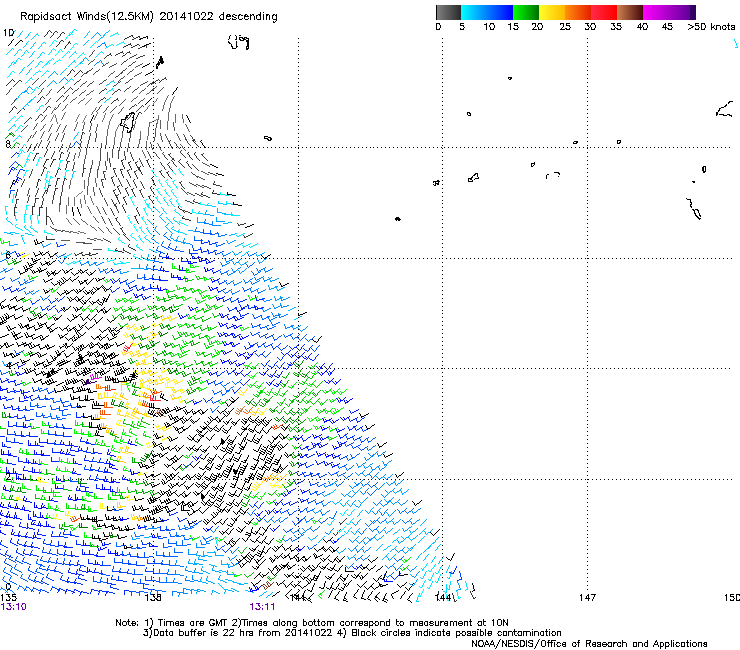Click the '35' label under the color legend

coord(616,27)
